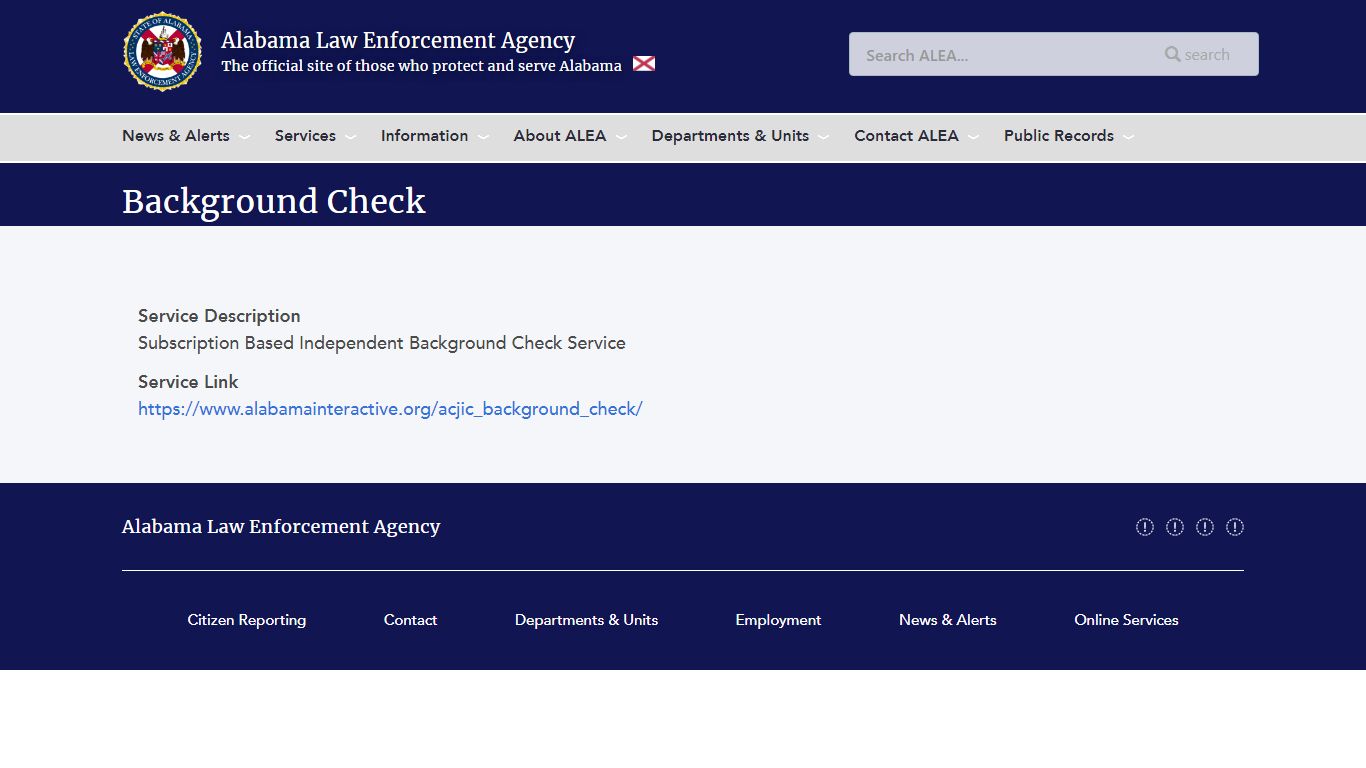Click the Subscription Based Independent Background text
Viewport: 1366px width, 768px height.
(x=382, y=343)
